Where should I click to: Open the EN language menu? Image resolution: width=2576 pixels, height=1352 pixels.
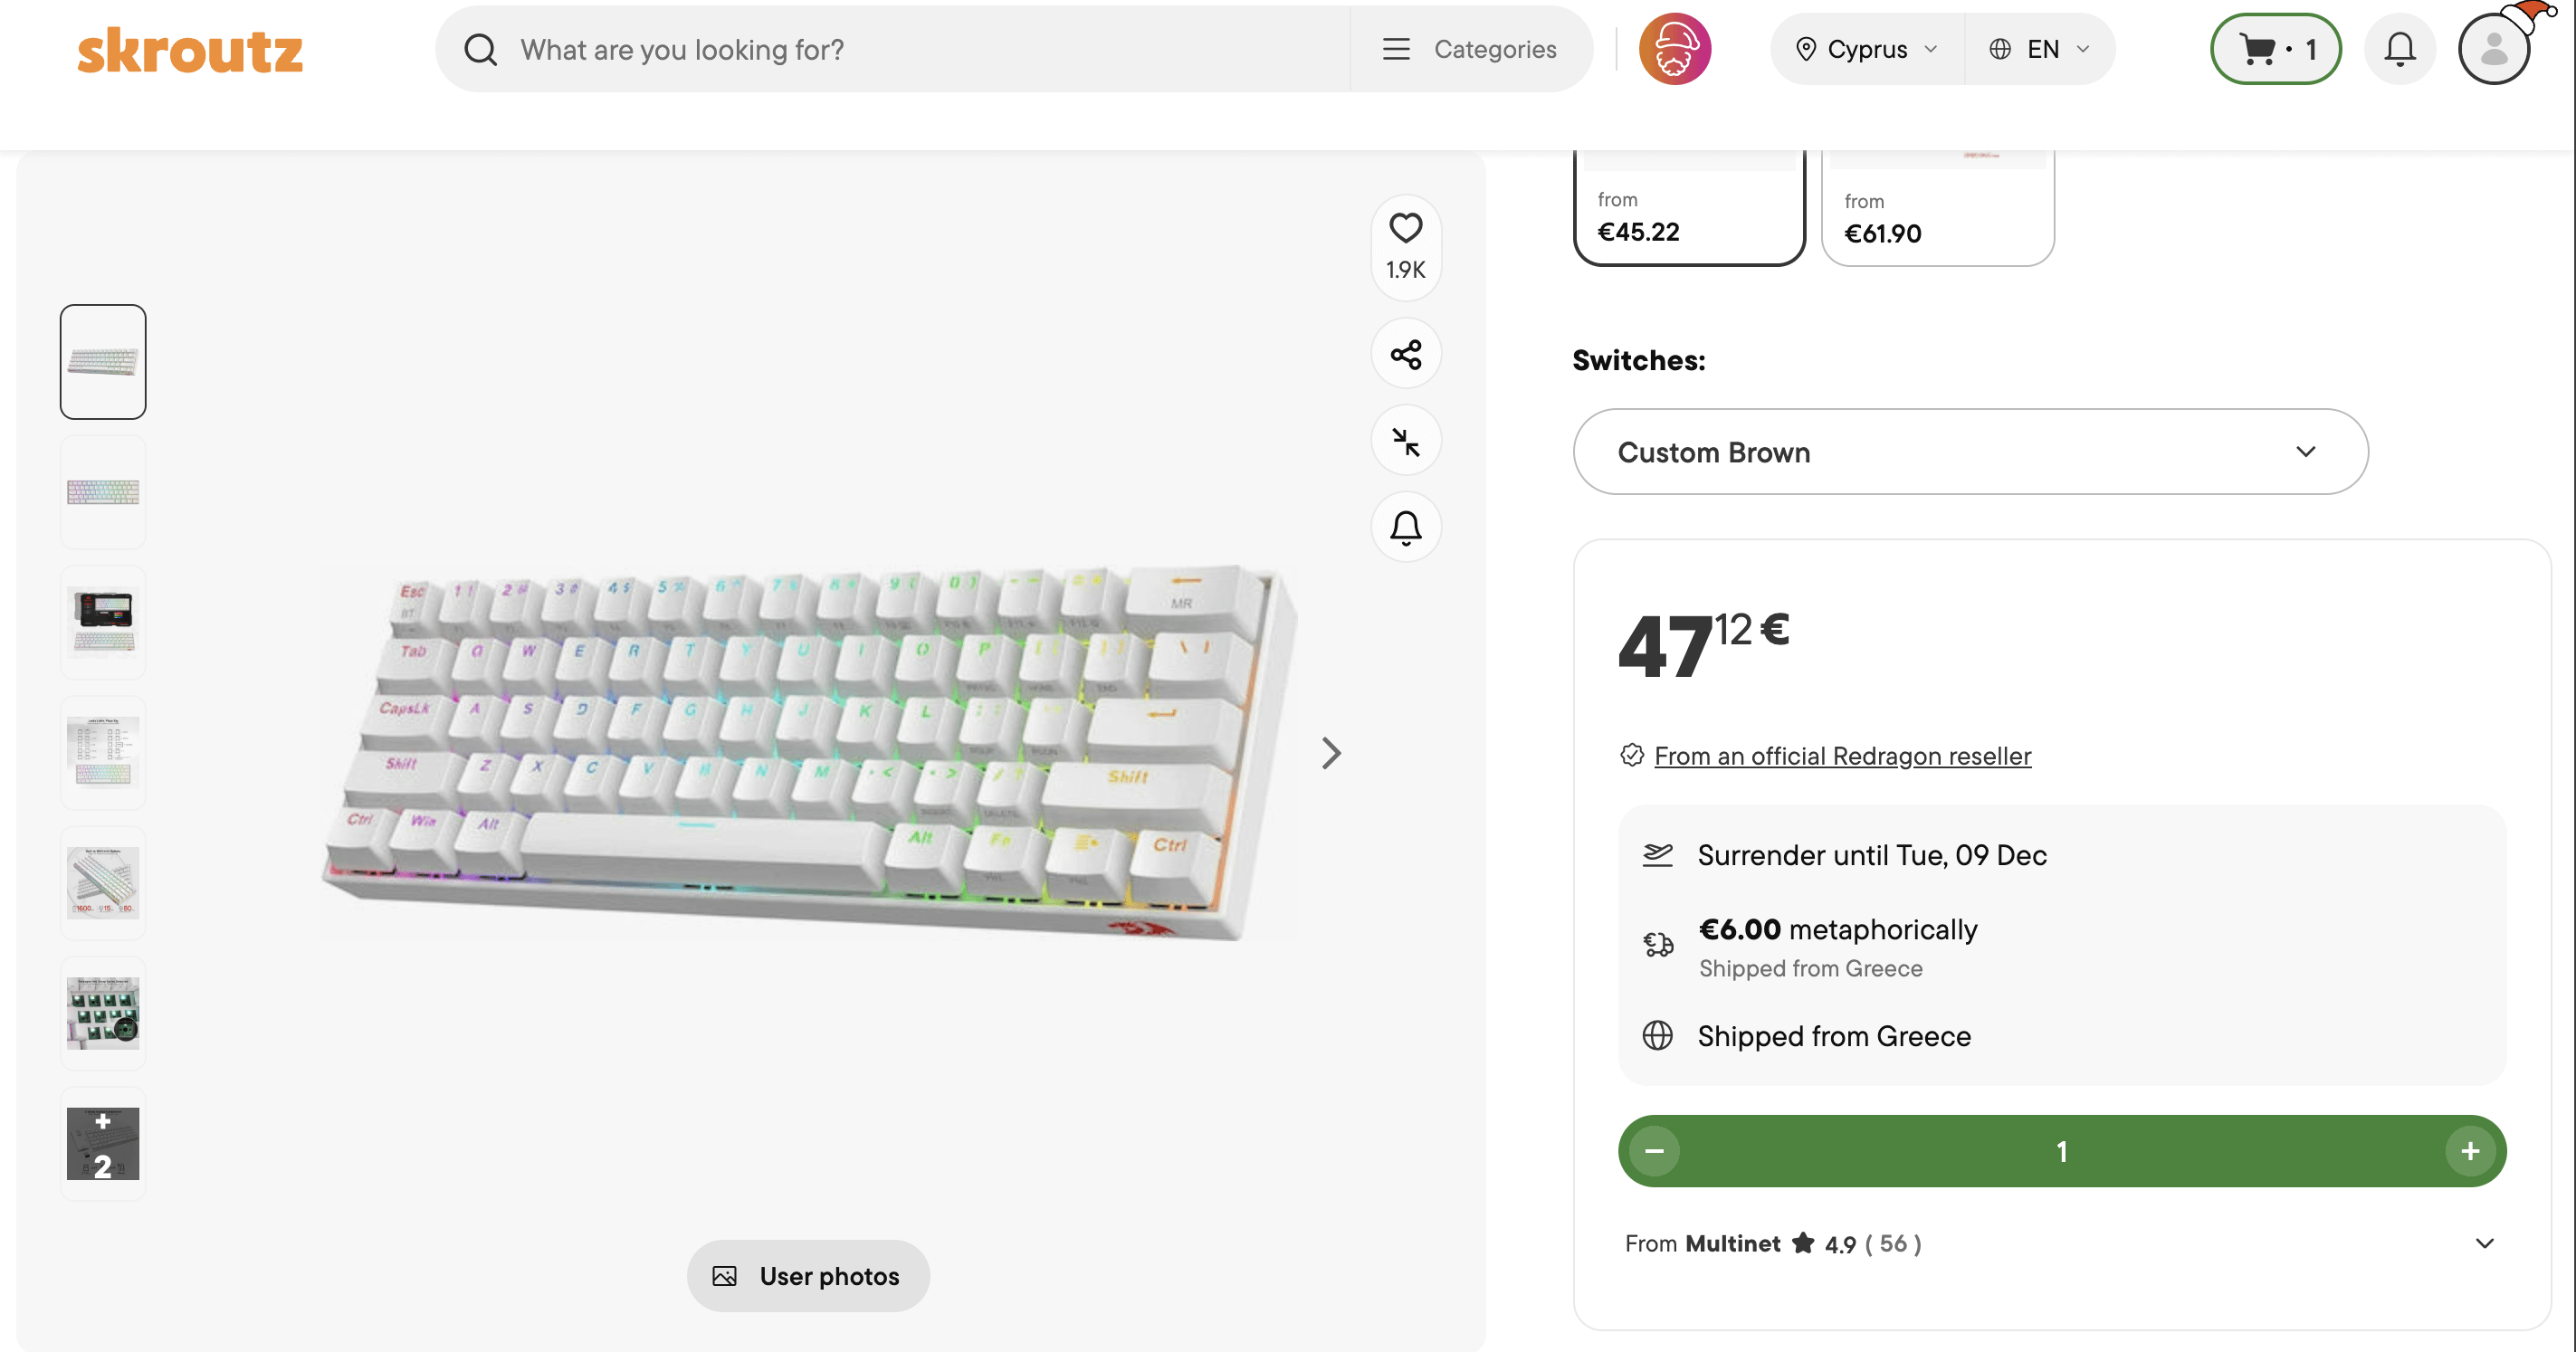pos(2039,49)
